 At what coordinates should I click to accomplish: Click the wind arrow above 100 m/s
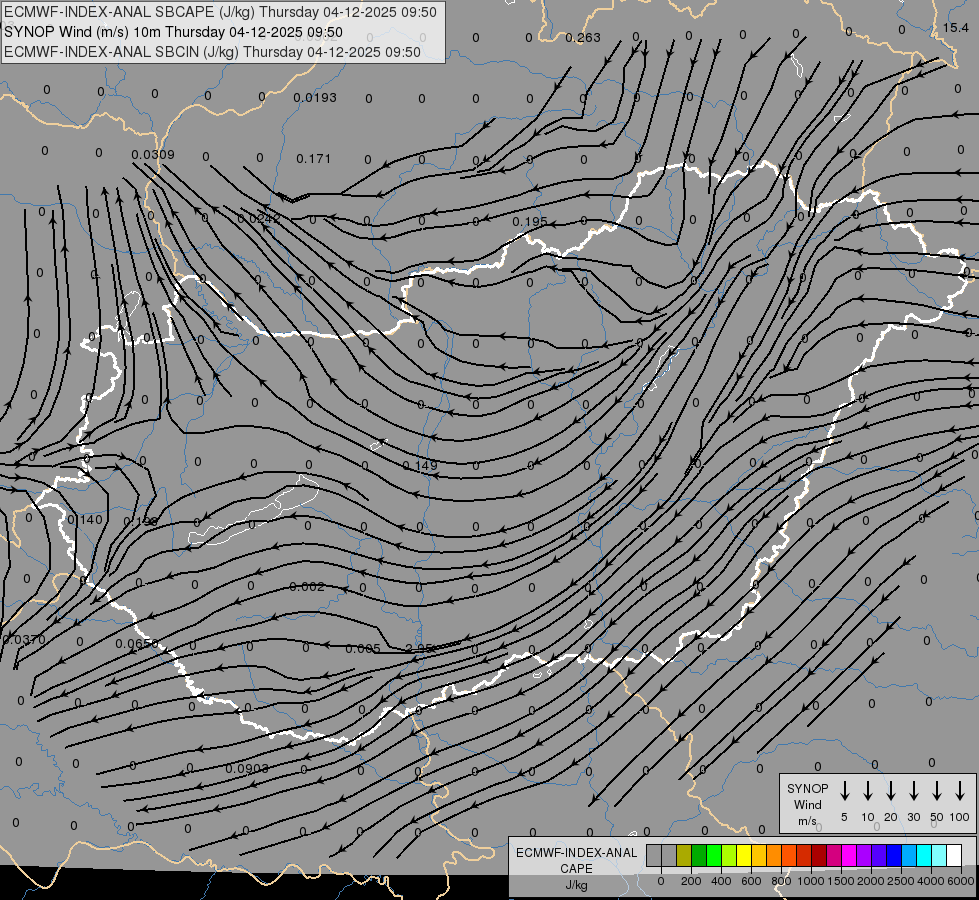tap(960, 791)
